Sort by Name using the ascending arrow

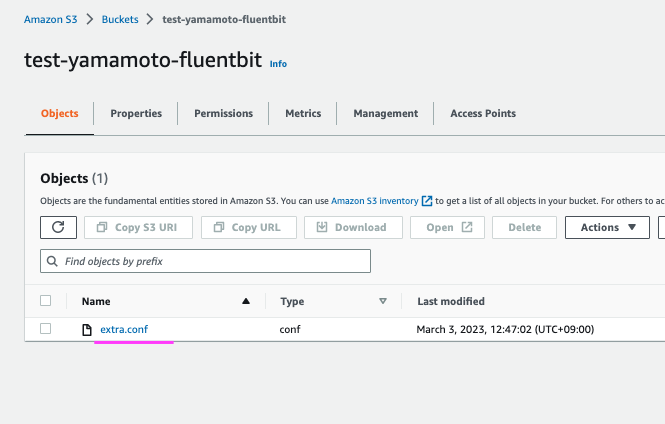pos(246,301)
